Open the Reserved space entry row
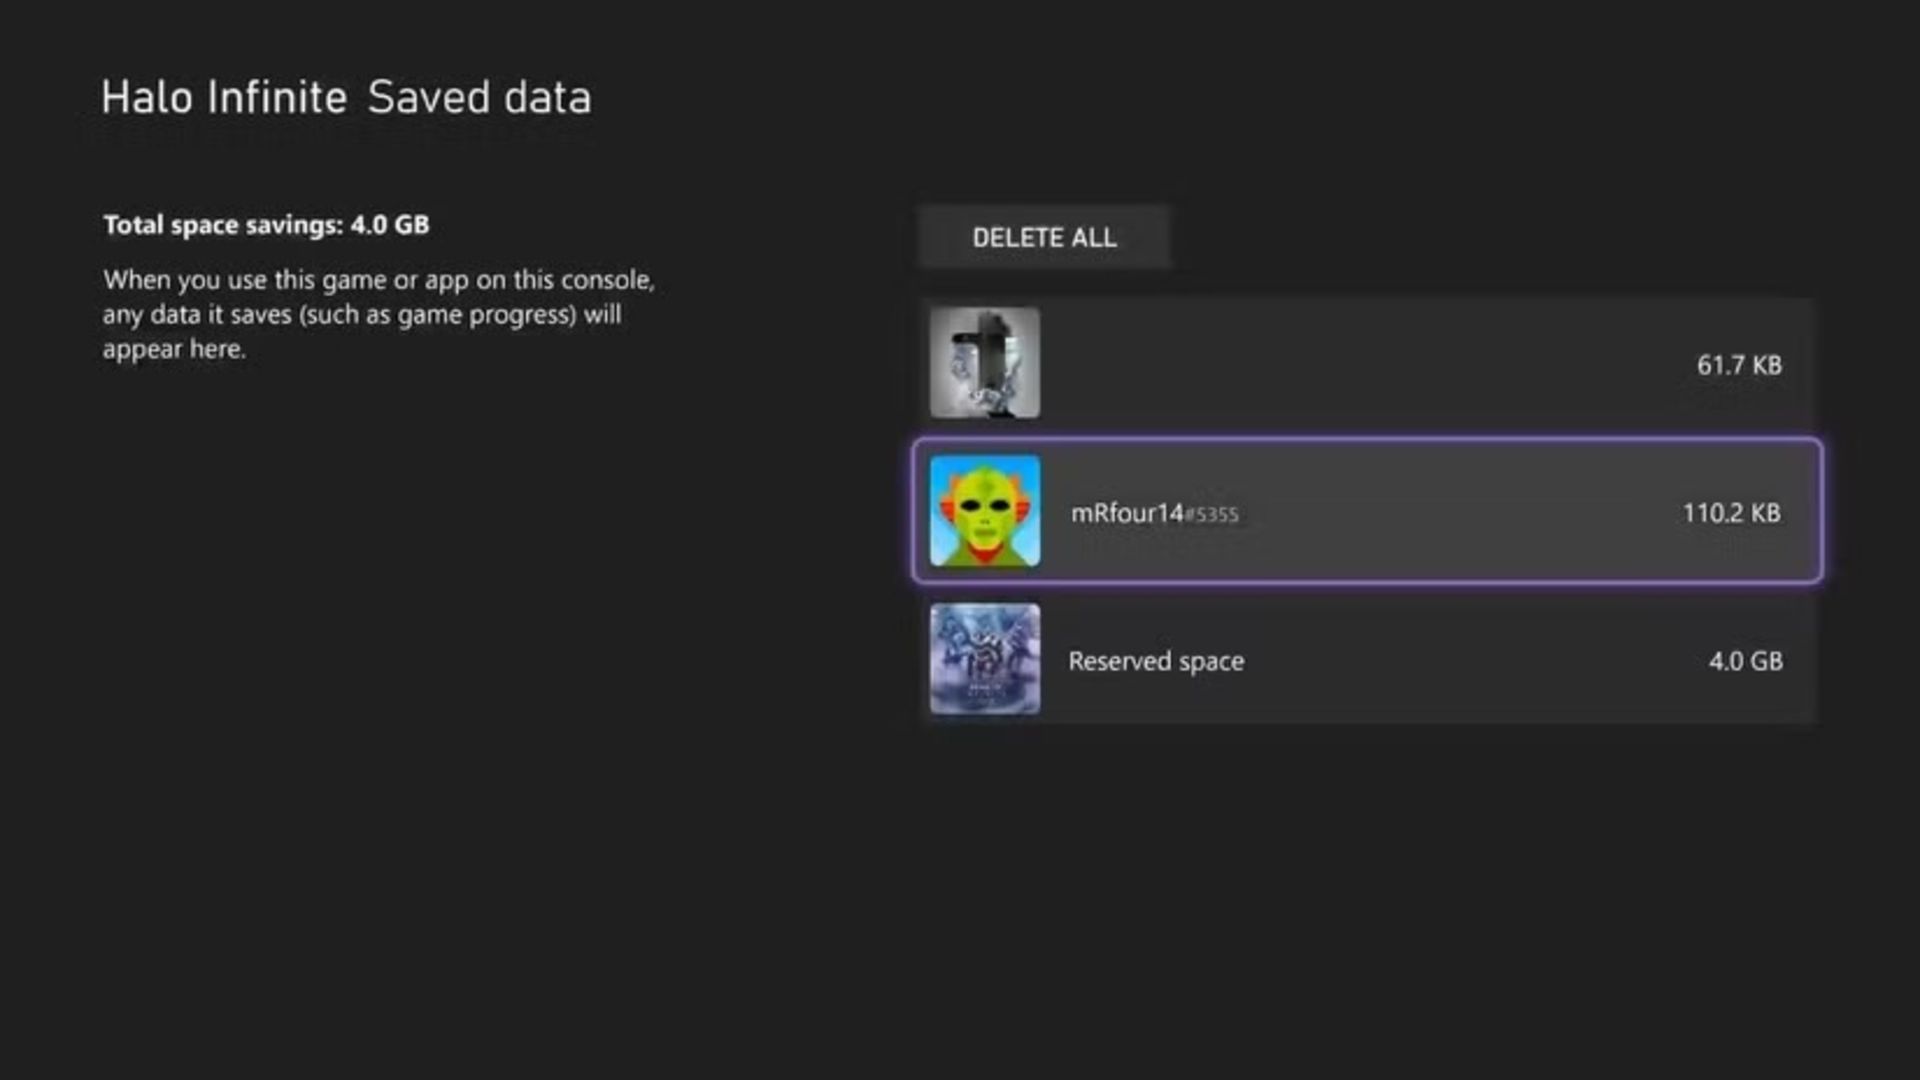The image size is (1920, 1080). (1450, 660)
